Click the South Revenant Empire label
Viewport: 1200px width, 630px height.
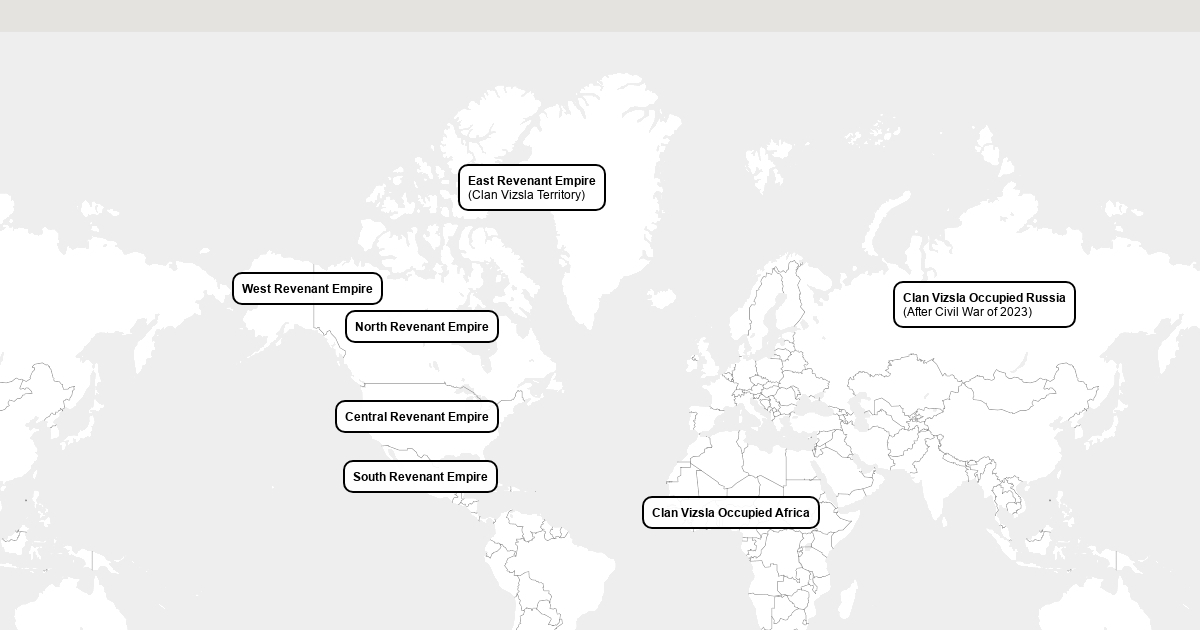coord(420,477)
